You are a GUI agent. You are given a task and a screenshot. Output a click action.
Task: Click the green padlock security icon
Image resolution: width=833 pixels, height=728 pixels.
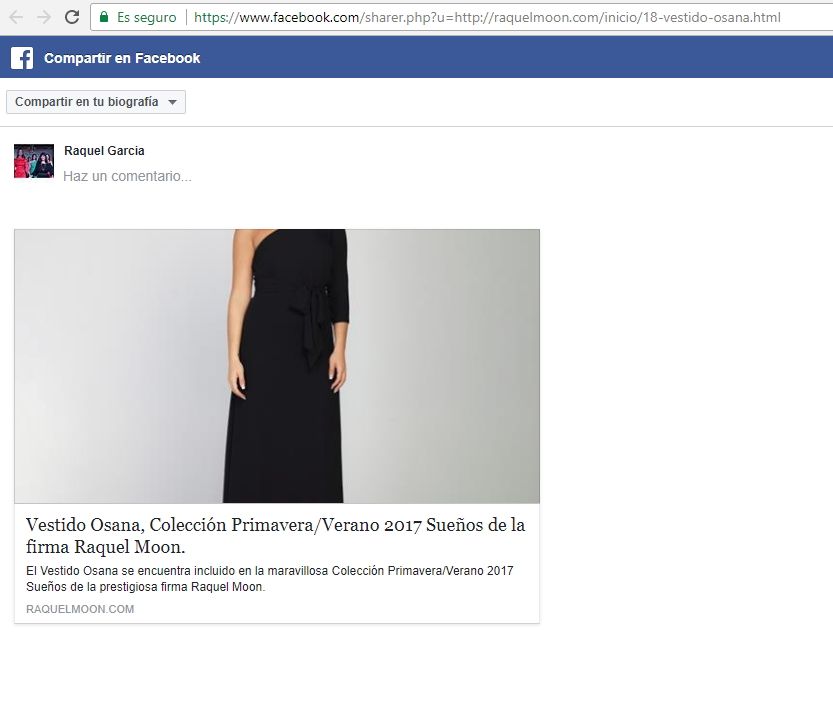pos(104,17)
